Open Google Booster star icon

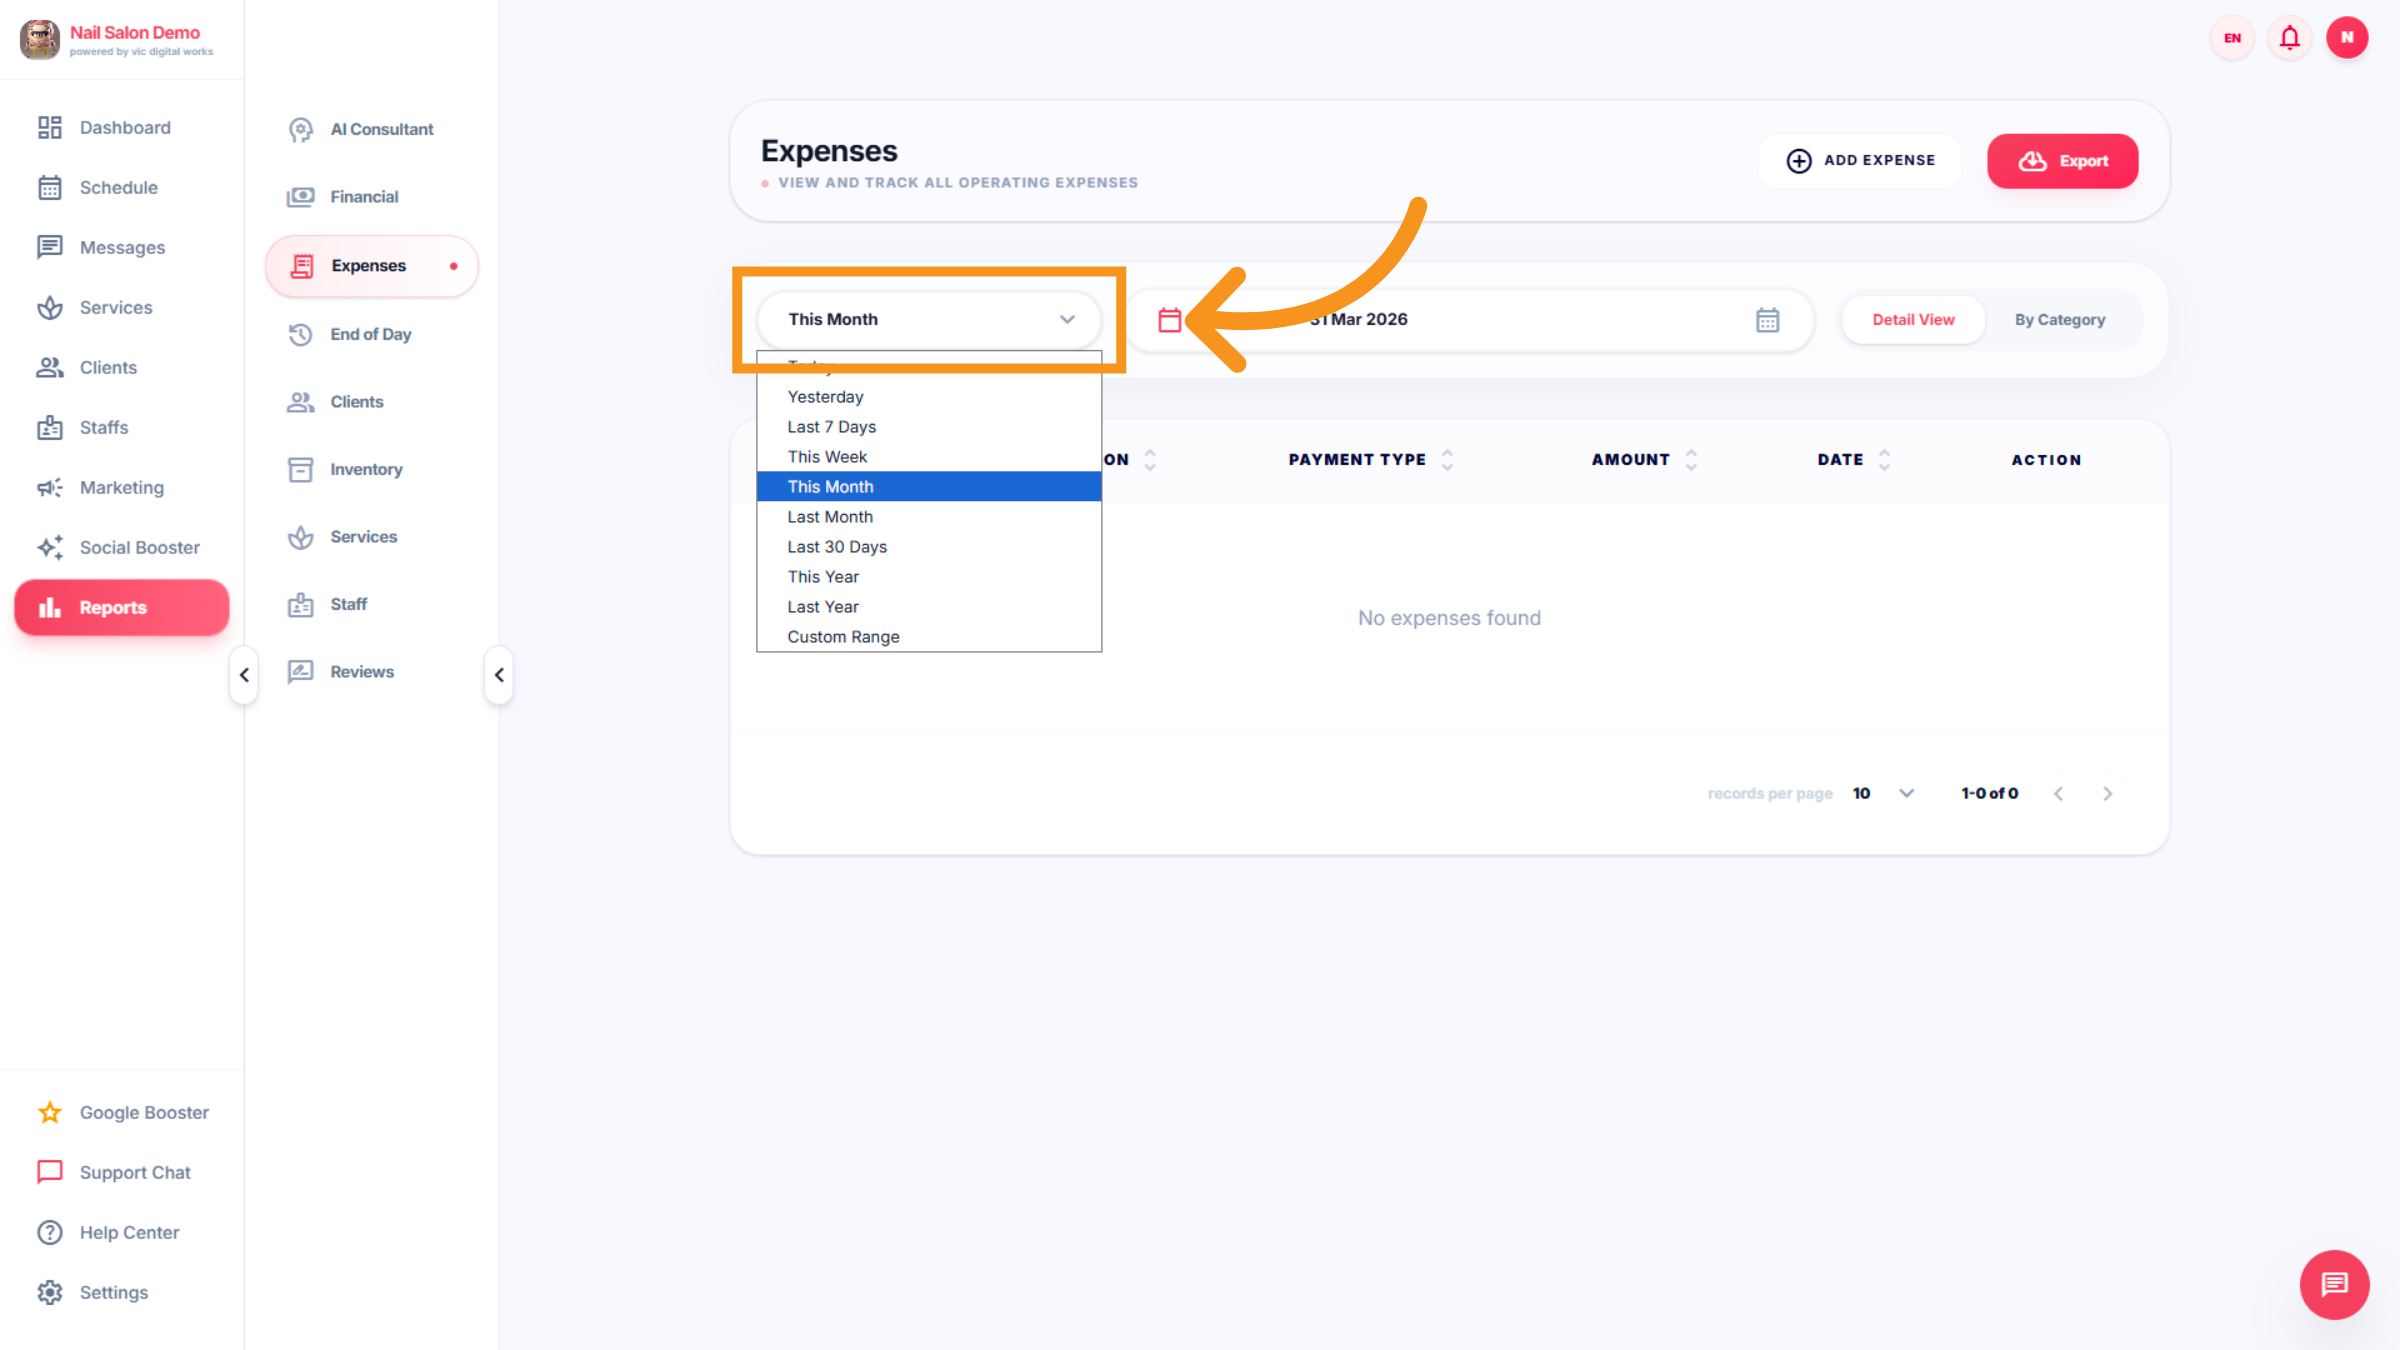(50, 1112)
